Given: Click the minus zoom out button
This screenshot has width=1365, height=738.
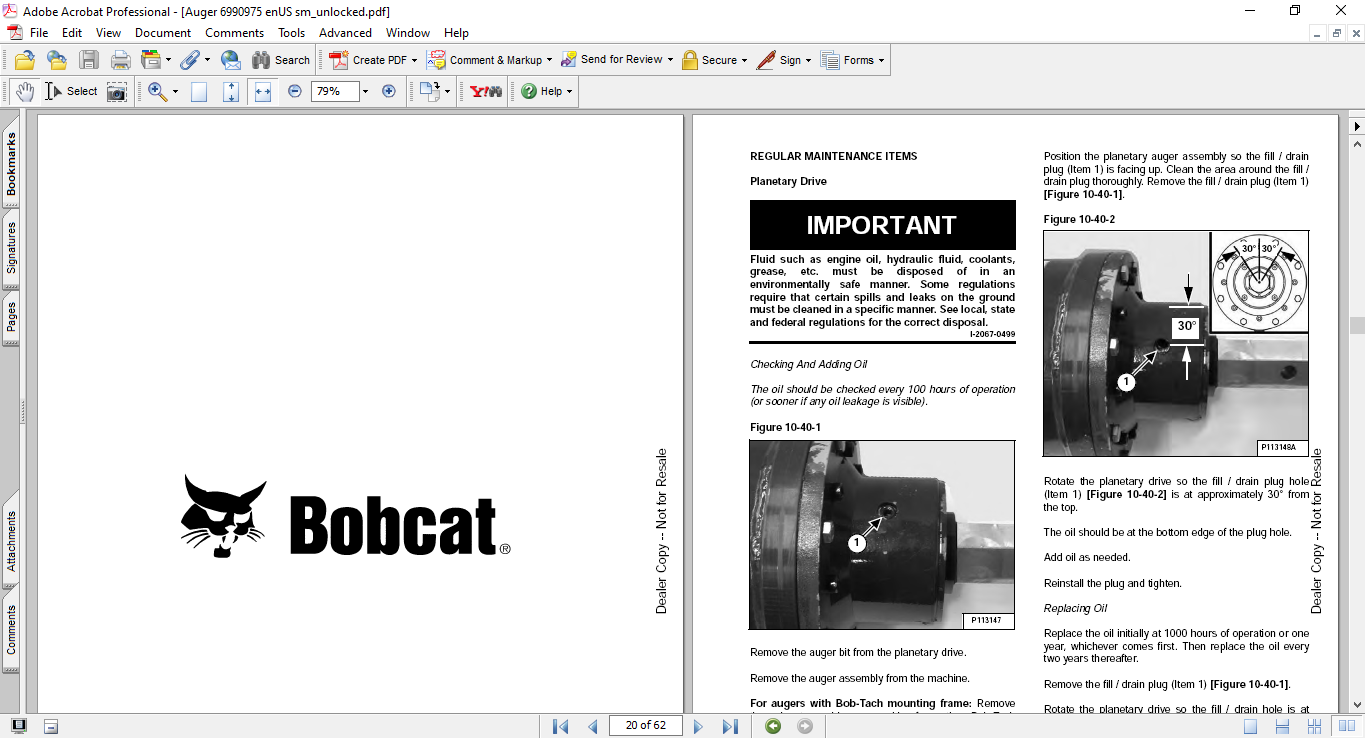Looking at the screenshot, I should tap(295, 91).
